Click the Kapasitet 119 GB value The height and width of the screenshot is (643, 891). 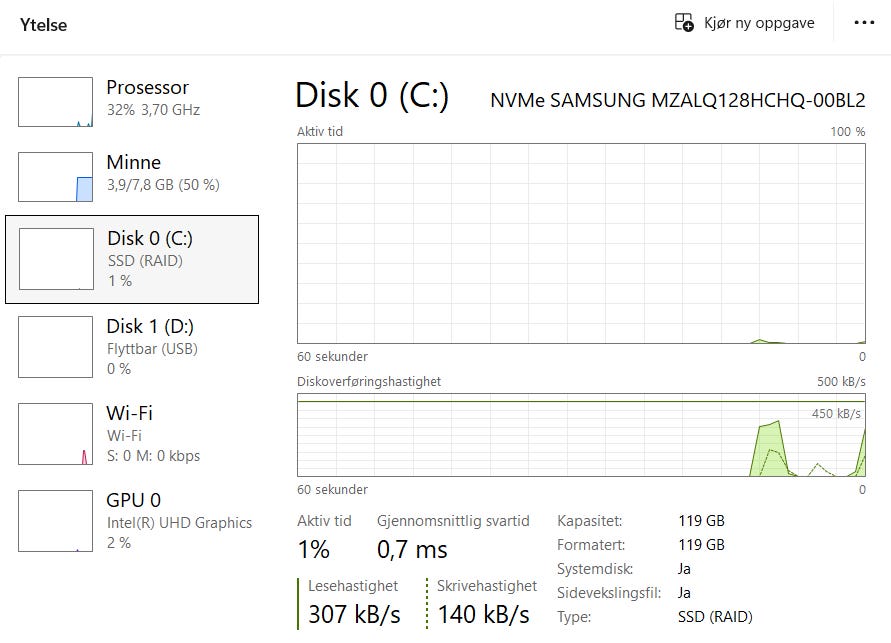pos(701,521)
